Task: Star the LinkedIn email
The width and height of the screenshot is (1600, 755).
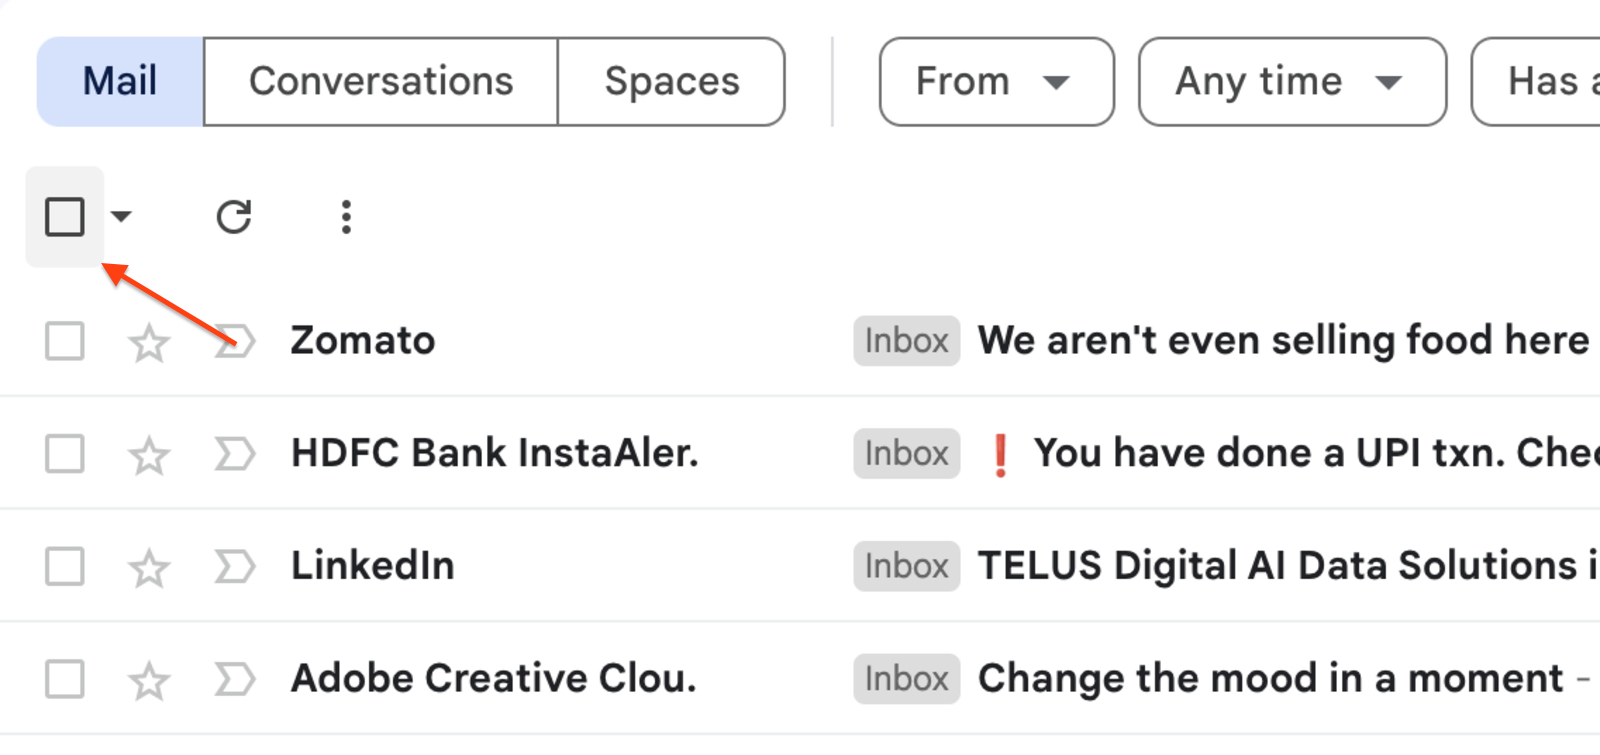Action: 148,566
